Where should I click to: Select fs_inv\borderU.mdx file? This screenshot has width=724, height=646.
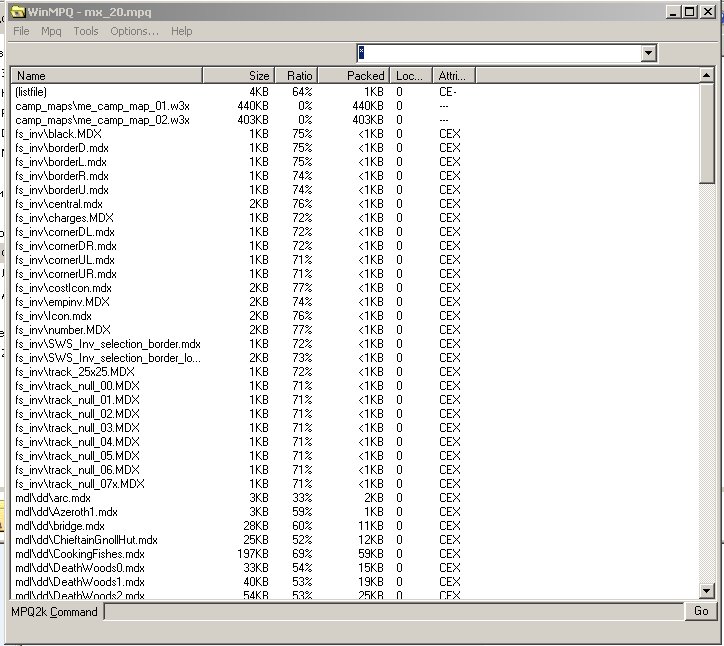62,190
